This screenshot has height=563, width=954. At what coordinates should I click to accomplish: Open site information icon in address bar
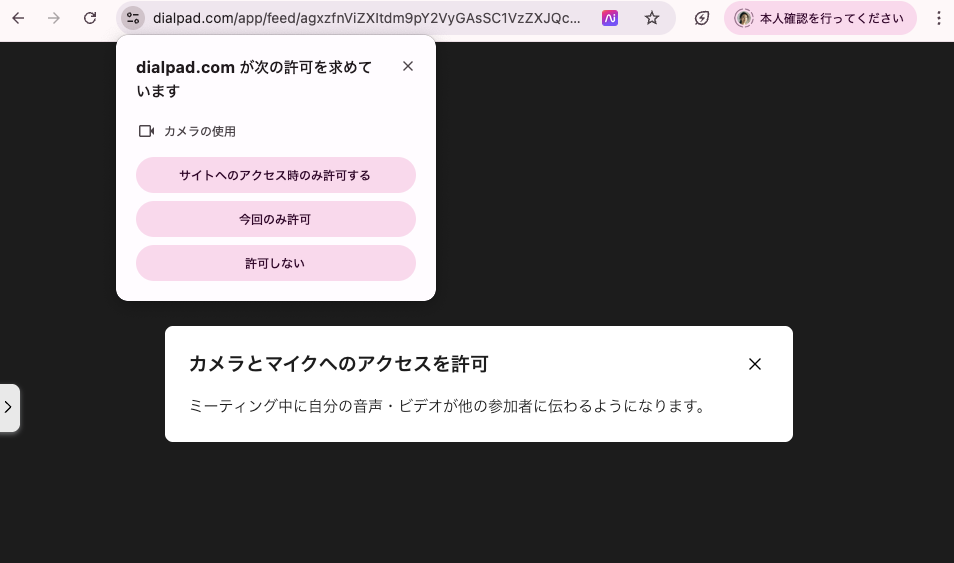click(133, 18)
